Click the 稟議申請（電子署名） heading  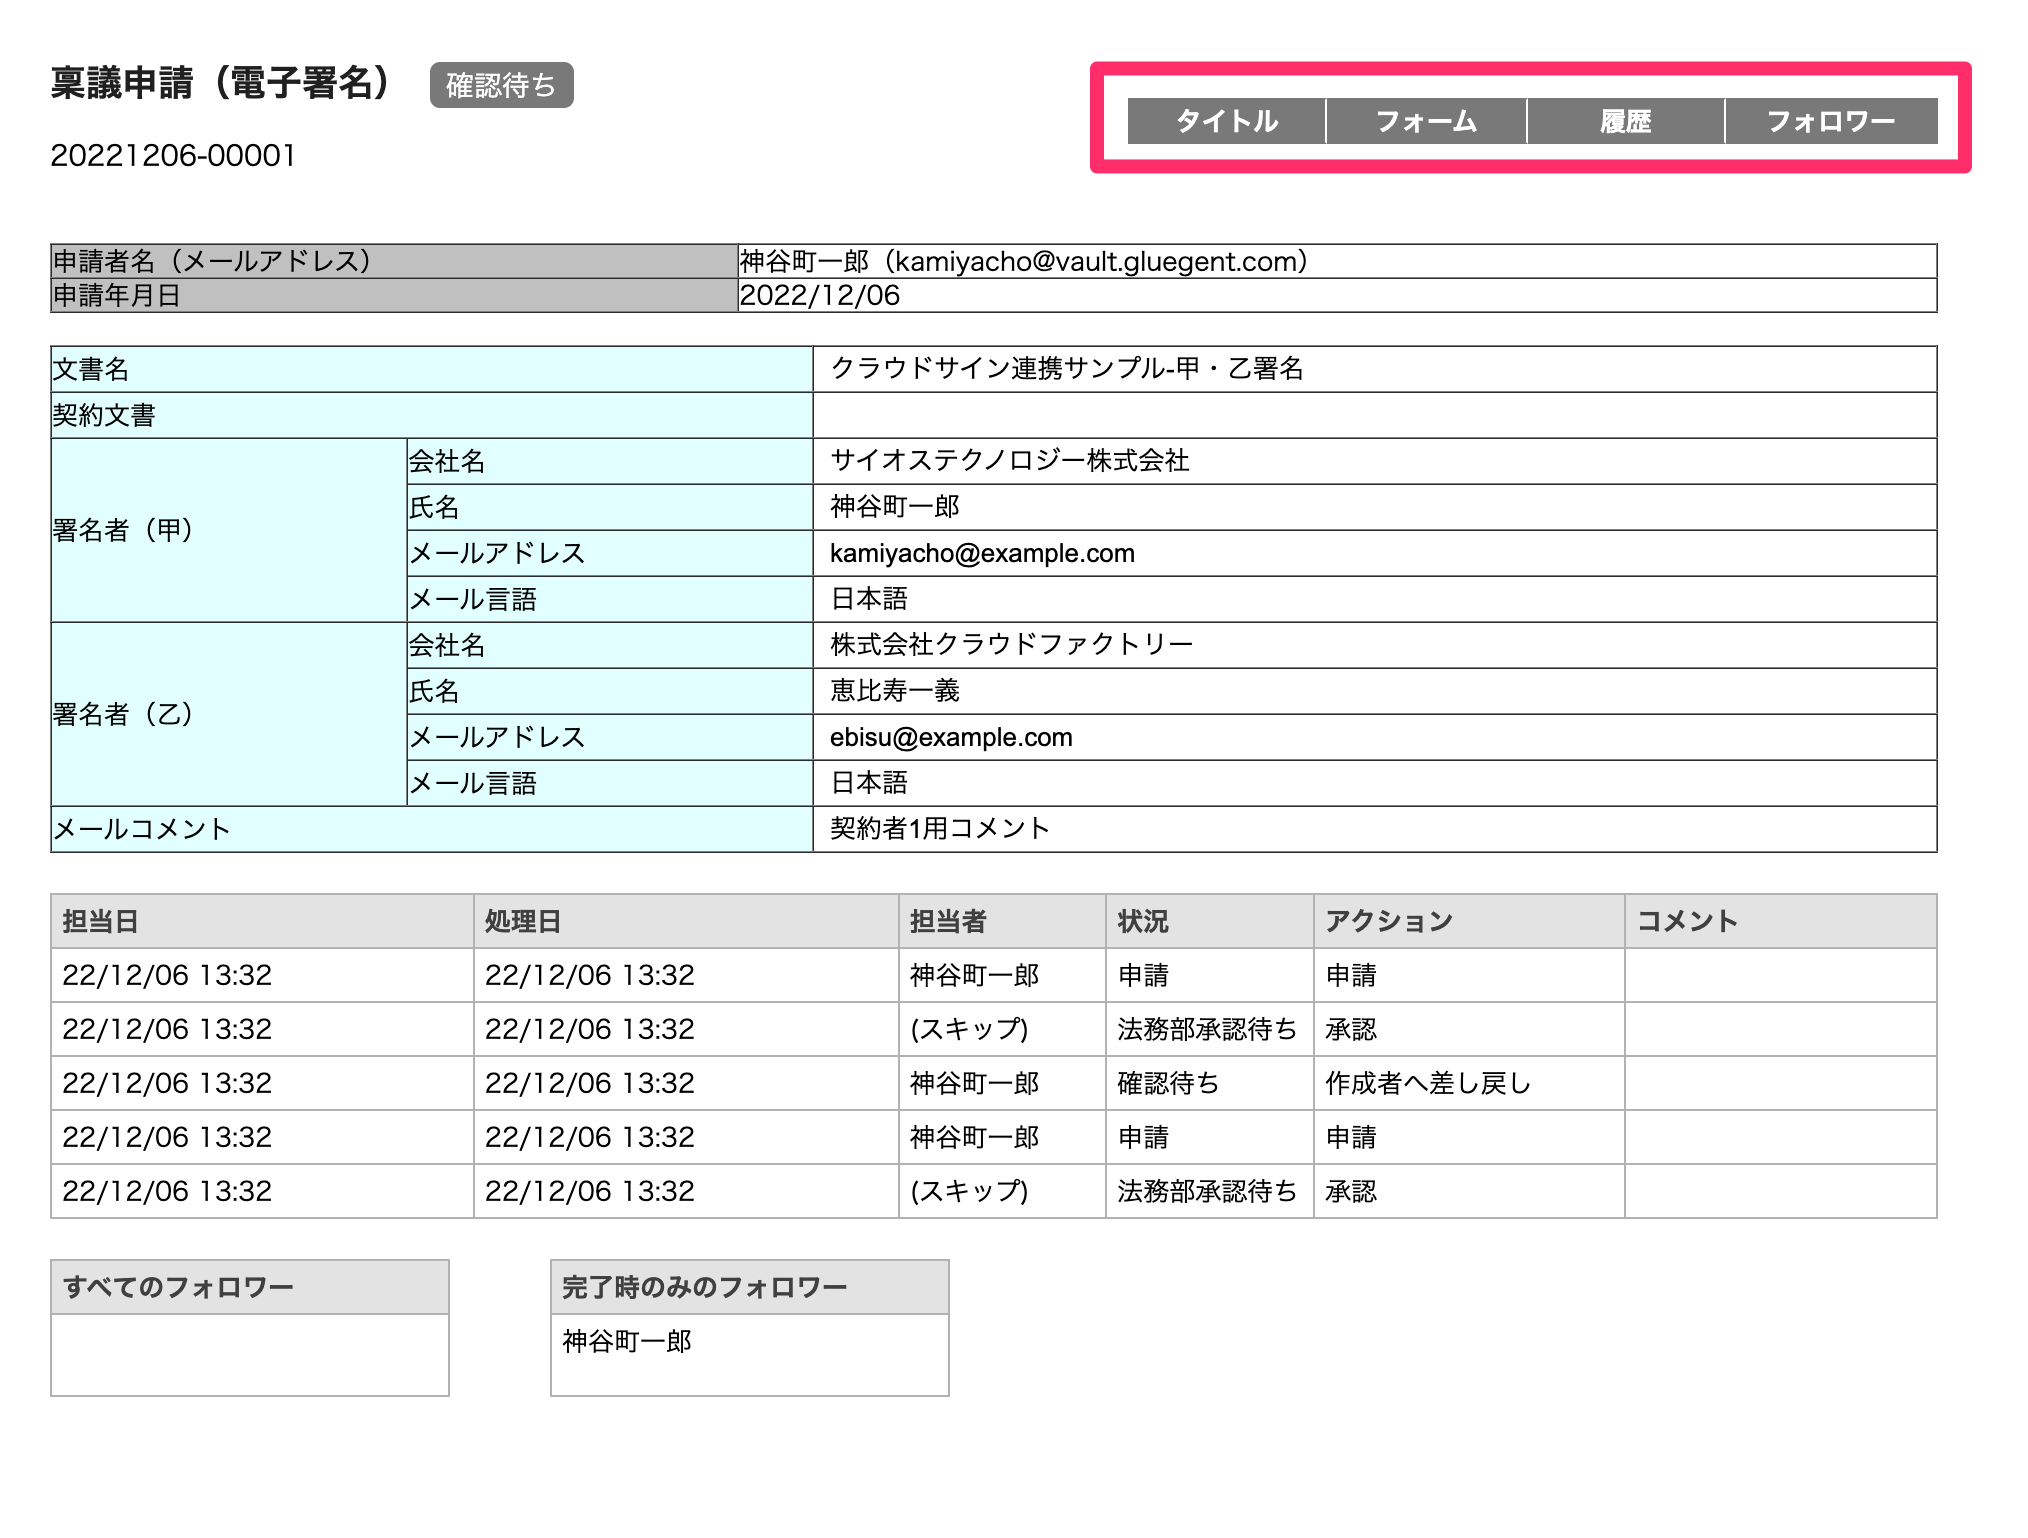(x=220, y=83)
